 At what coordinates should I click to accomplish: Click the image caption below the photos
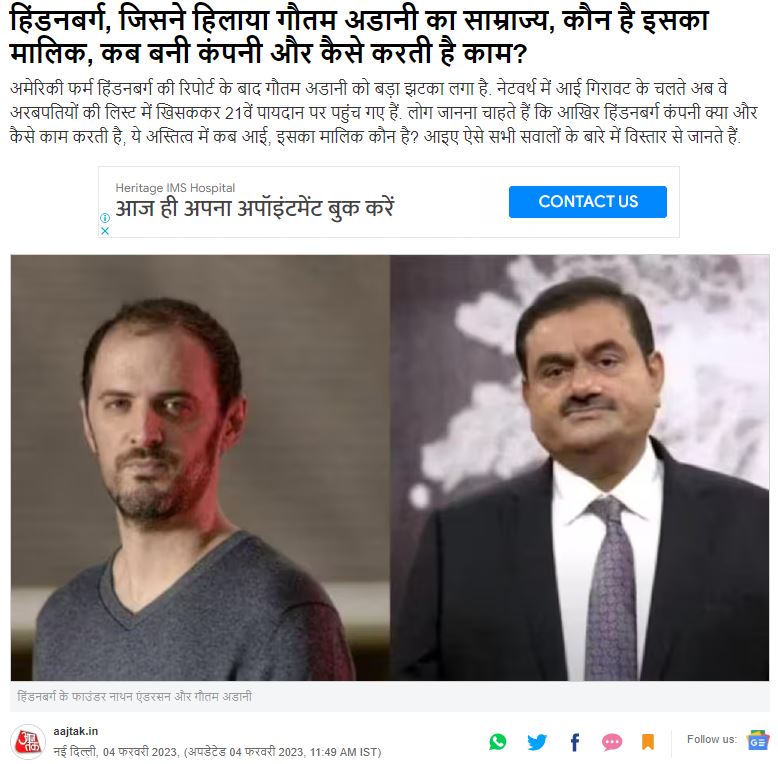coord(134,697)
